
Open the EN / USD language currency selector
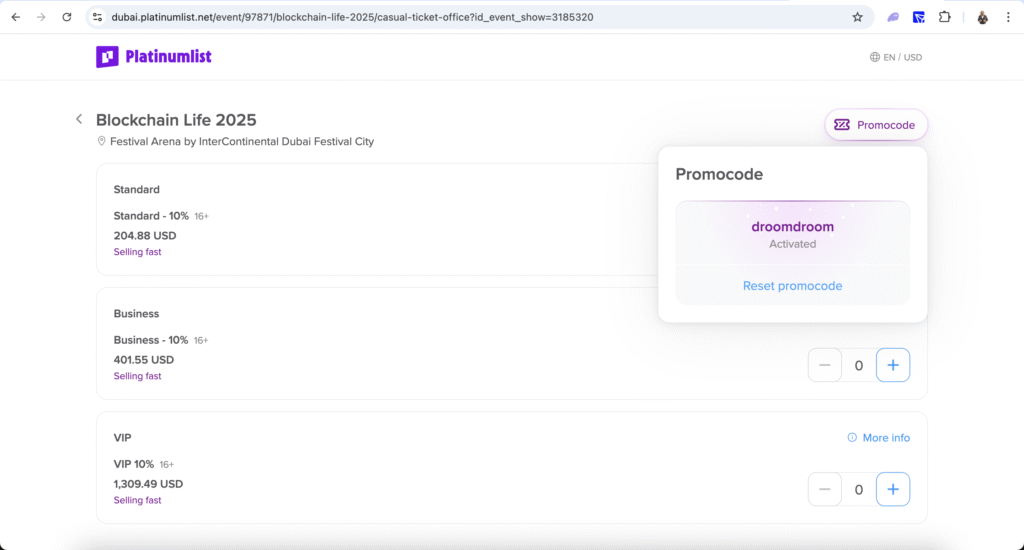tap(896, 57)
